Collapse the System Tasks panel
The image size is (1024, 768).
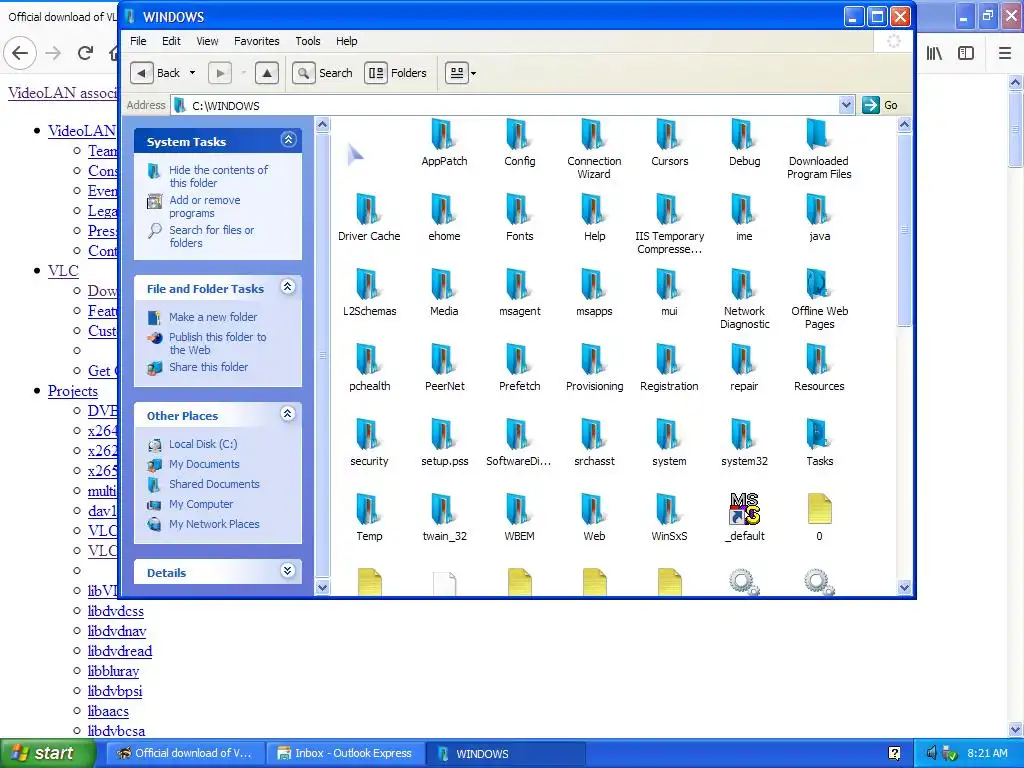tap(288, 140)
